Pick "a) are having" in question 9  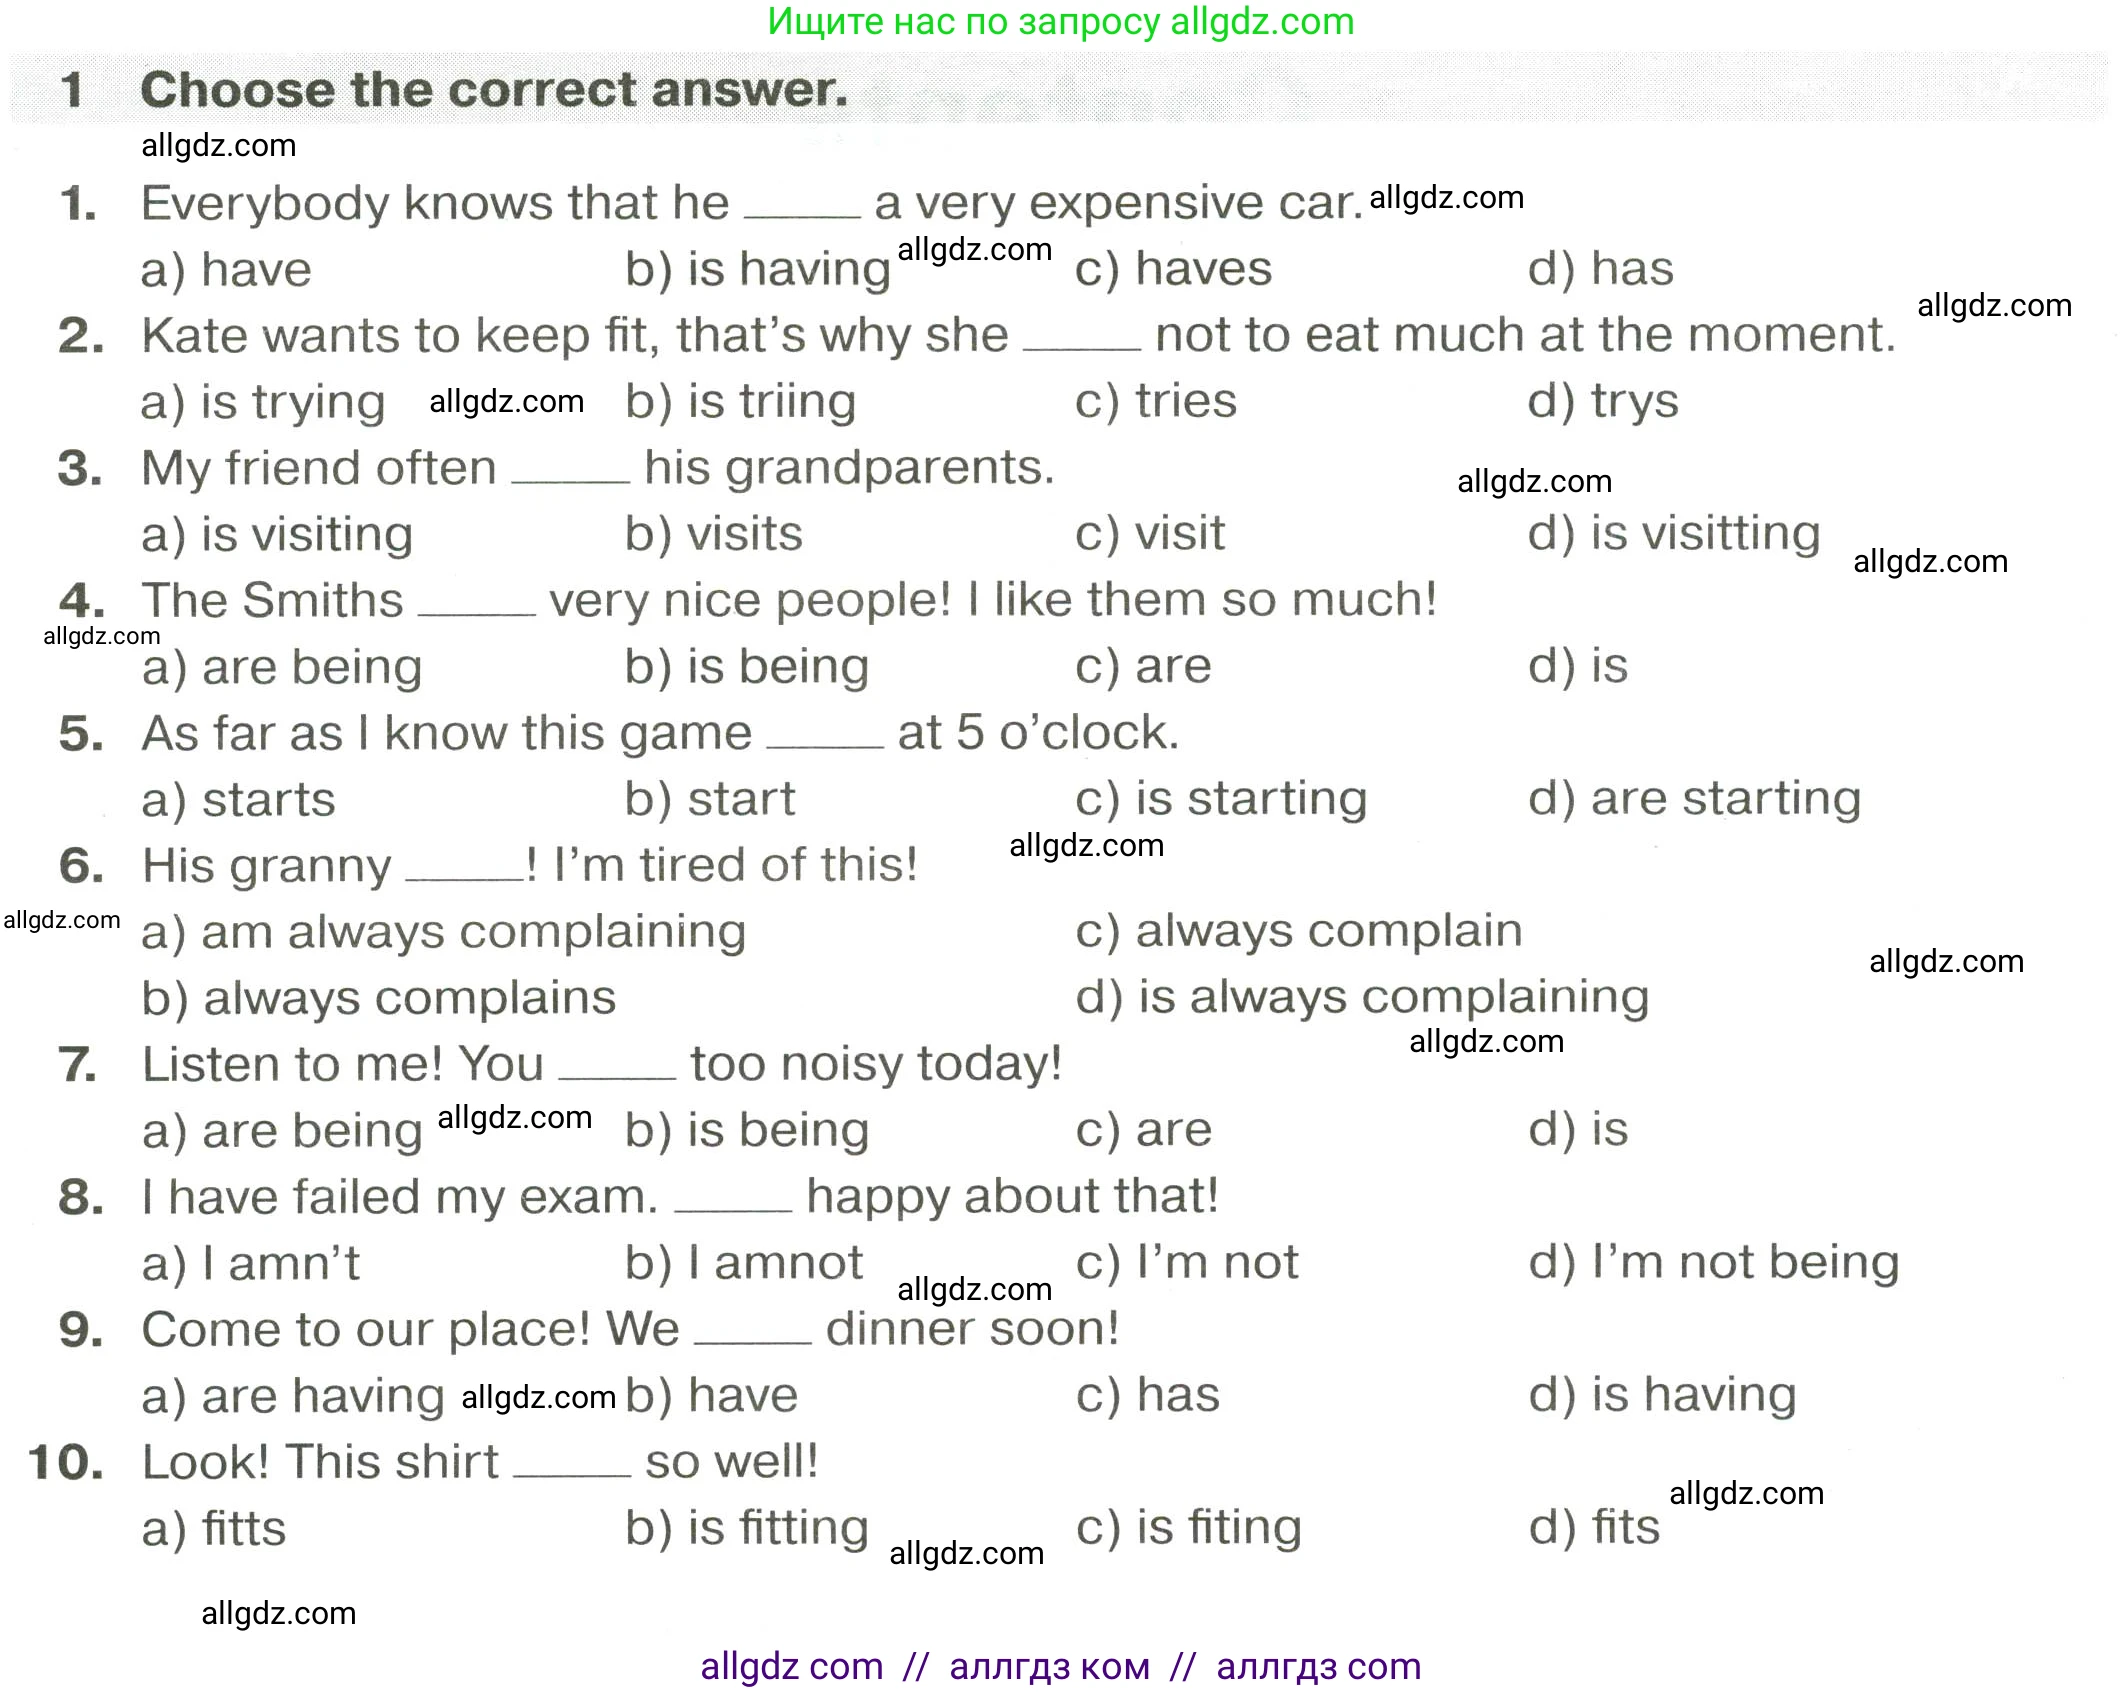coord(293,1396)
